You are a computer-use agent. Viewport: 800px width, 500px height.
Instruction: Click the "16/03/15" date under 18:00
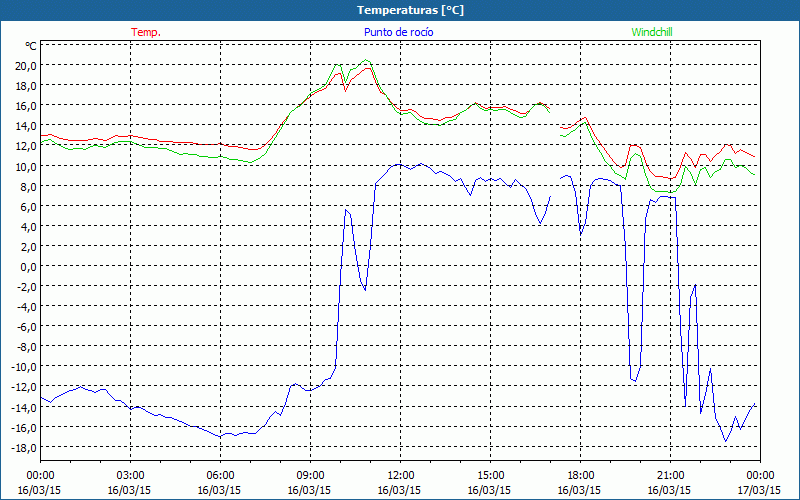click(579, 490)
